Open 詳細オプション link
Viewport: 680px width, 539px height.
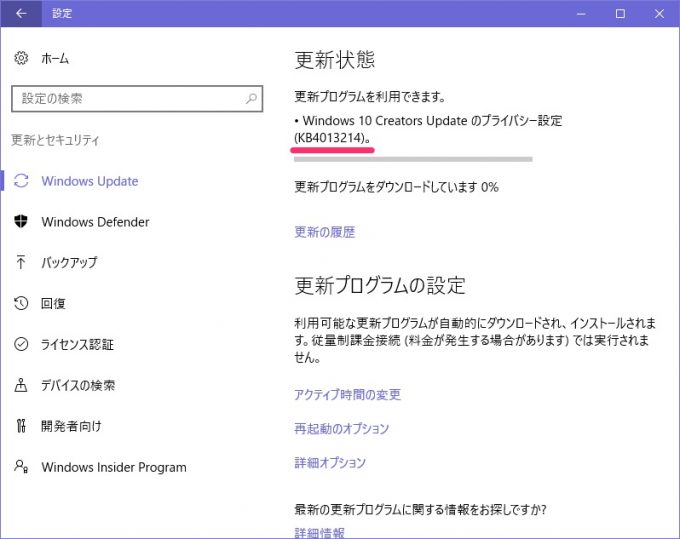pos(330,462)
